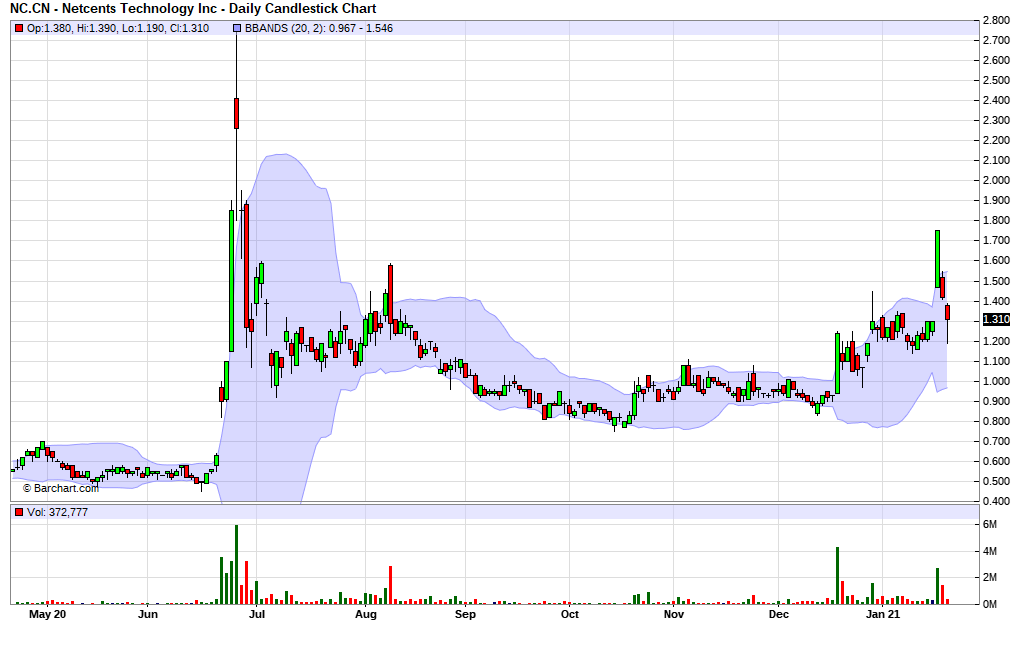Image resolution: width=1021 pixels, height=645 pixels.
Task: Click the Dec date axis label
Action: pyautogui.click(x=779, y=614)
